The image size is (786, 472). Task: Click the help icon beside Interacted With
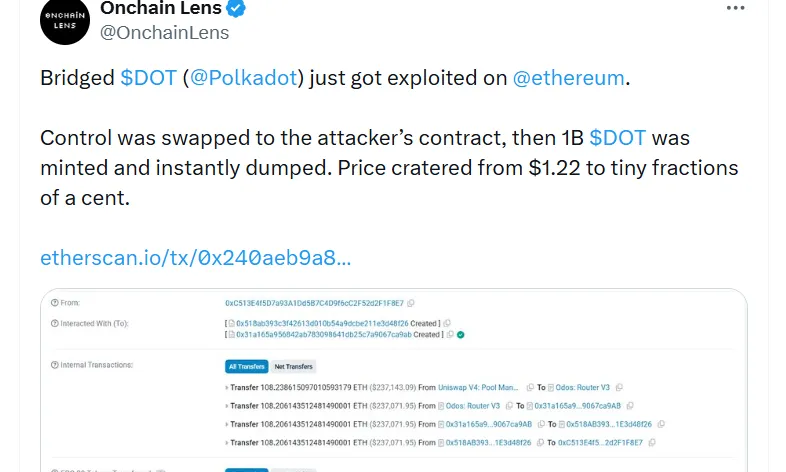pyautogui.click(x=54, y=323)
